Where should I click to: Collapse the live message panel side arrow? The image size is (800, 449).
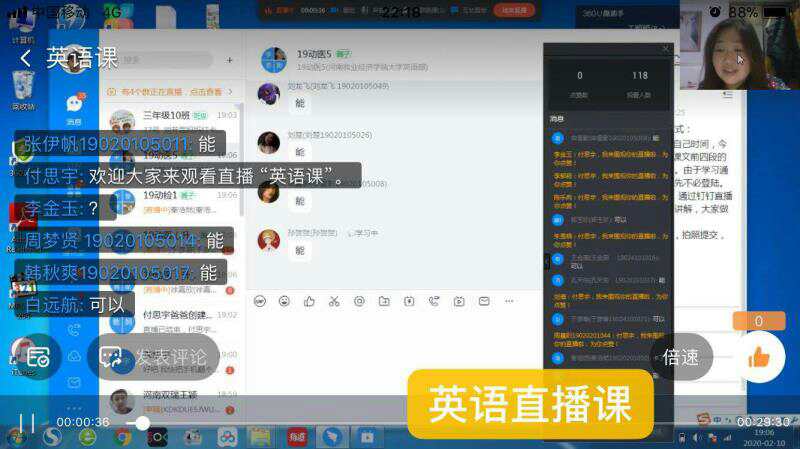[x=546, y=261]
